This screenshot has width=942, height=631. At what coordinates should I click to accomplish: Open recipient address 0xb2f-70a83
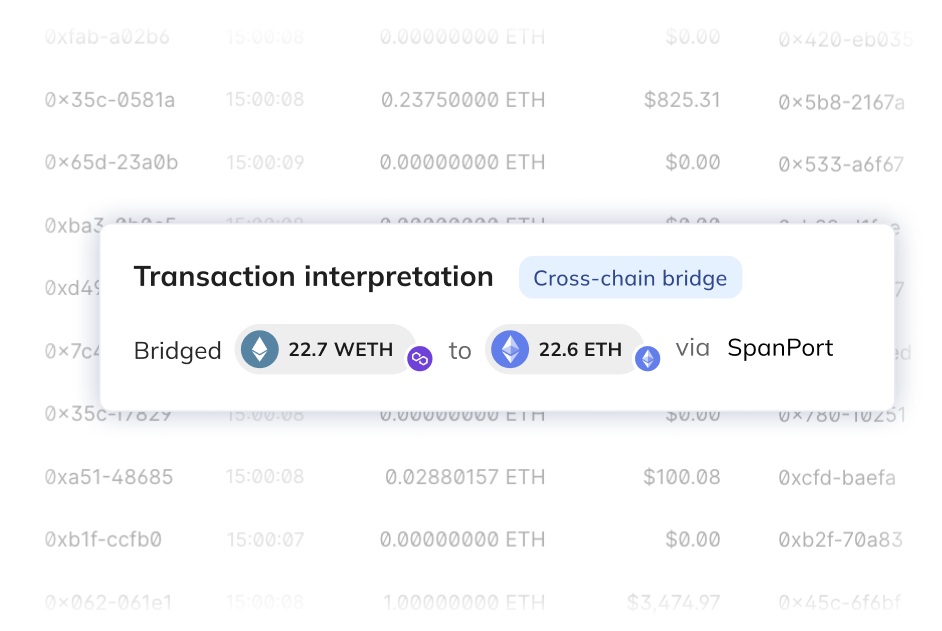tap(841, 540)
